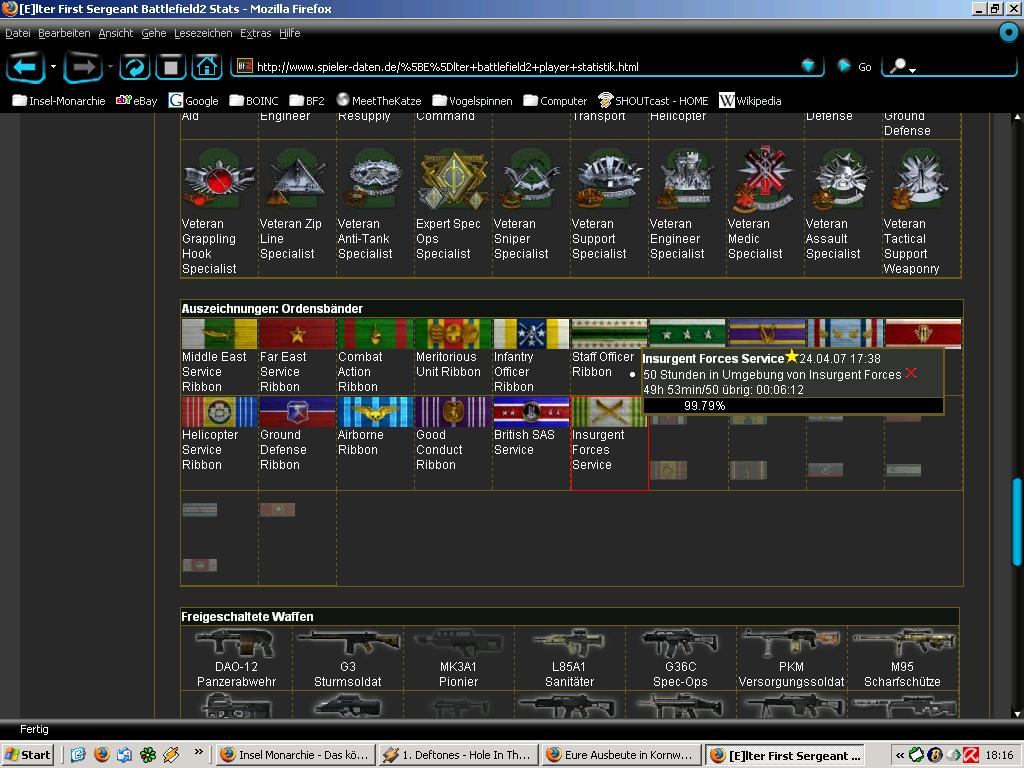
Task: Click the Veteran Tactical Support Weaponry badge
Action: tap(921, 178)
